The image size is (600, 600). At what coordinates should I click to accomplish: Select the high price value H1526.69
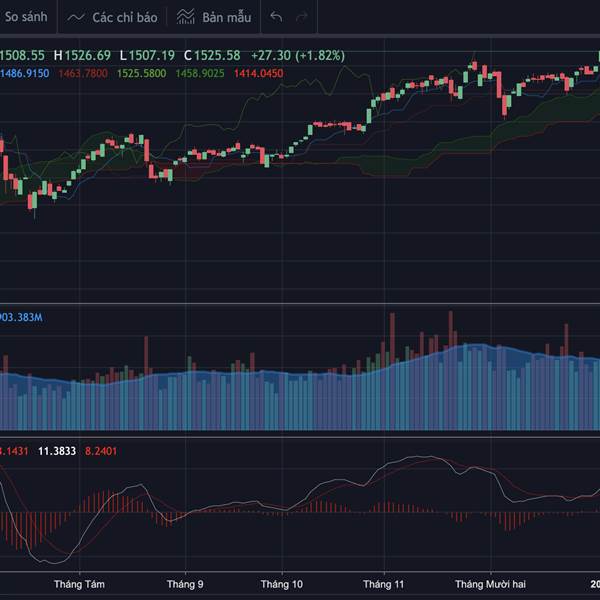(x=82, y=55)
